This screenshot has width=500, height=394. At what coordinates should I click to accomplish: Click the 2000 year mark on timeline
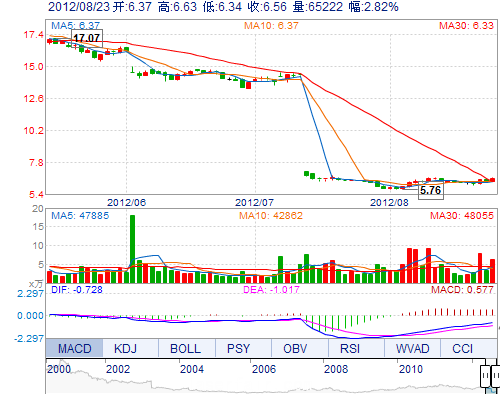59,369
